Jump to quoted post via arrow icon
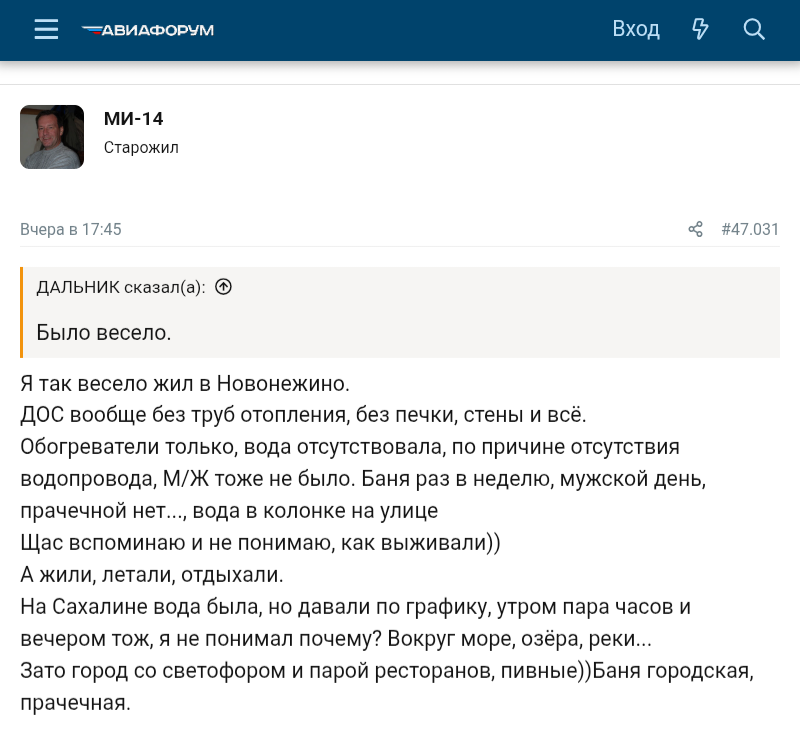 click(223, 287)
